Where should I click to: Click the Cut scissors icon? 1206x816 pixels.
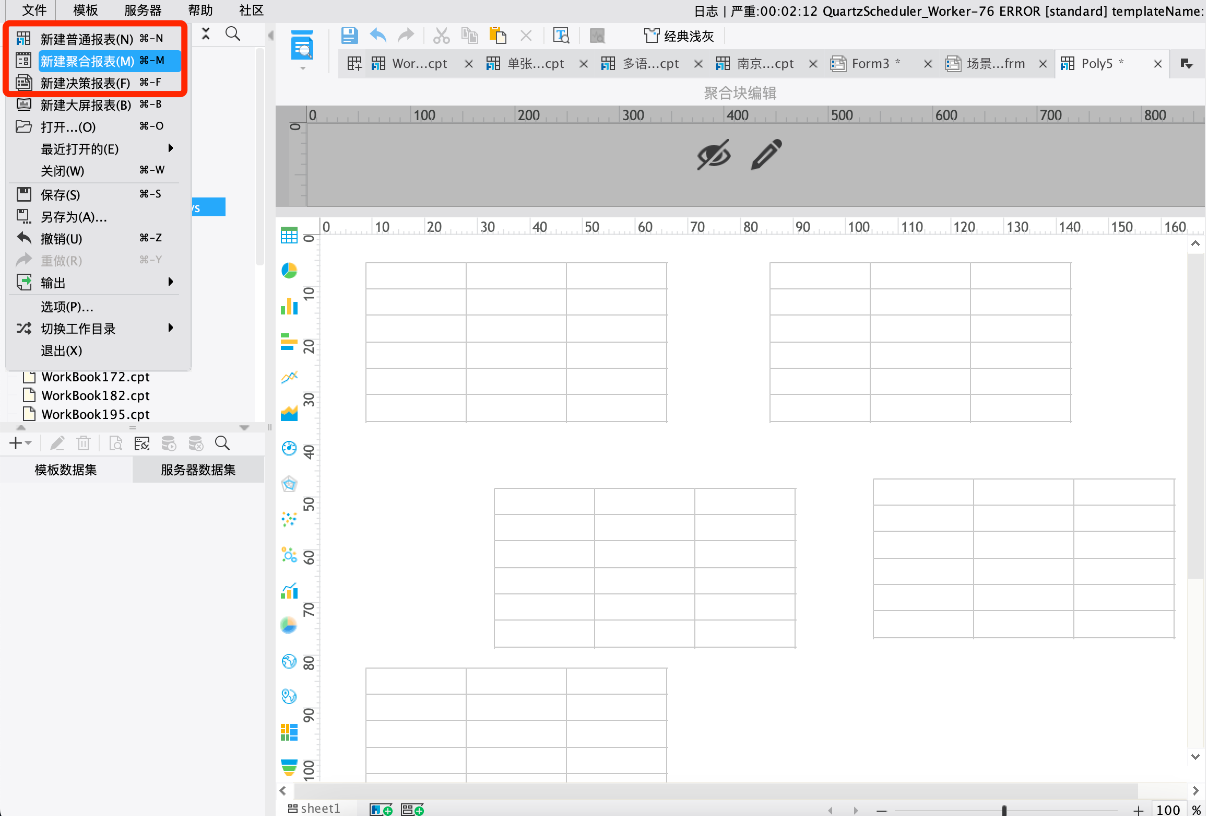[x=441, y=36]
